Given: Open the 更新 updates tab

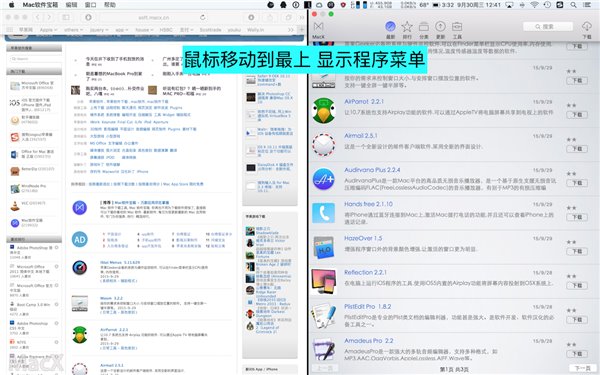Looking at the screenshot, I should coord(440,30).
